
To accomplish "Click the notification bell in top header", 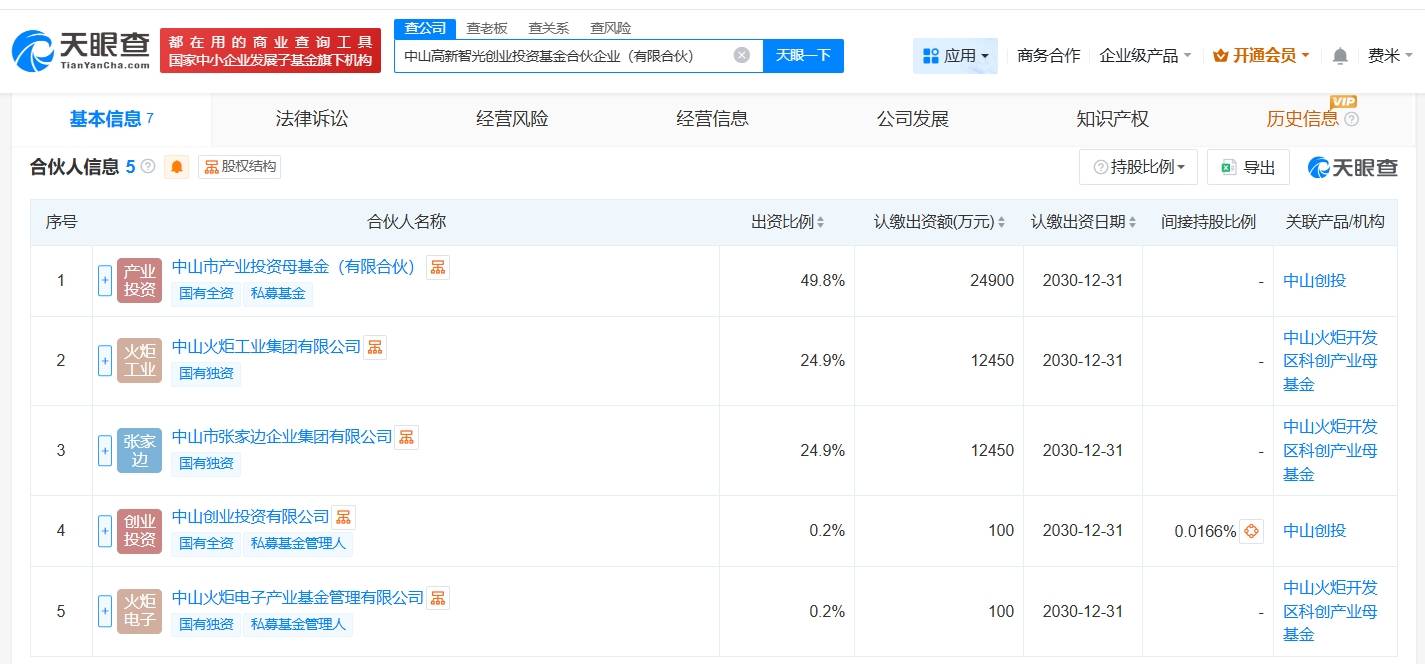I will (1340, 56).
